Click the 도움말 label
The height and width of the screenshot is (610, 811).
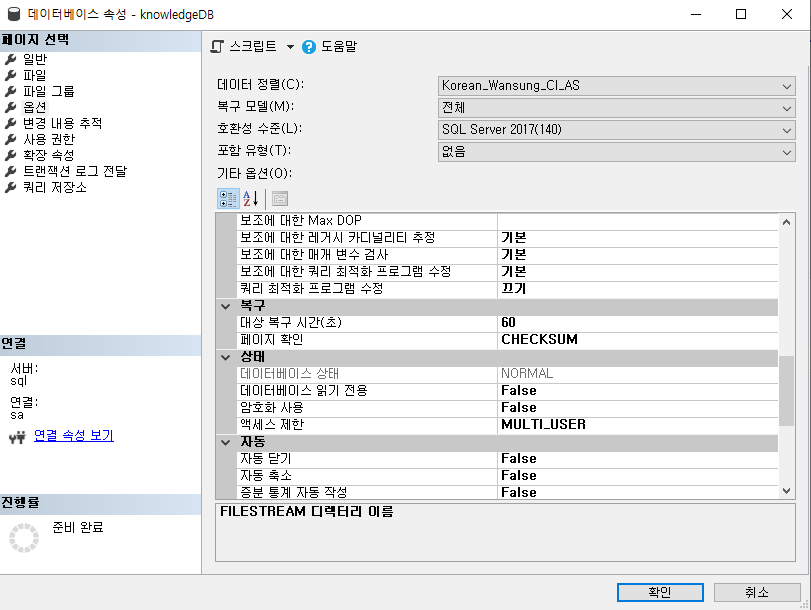click(x=339, y=47)
